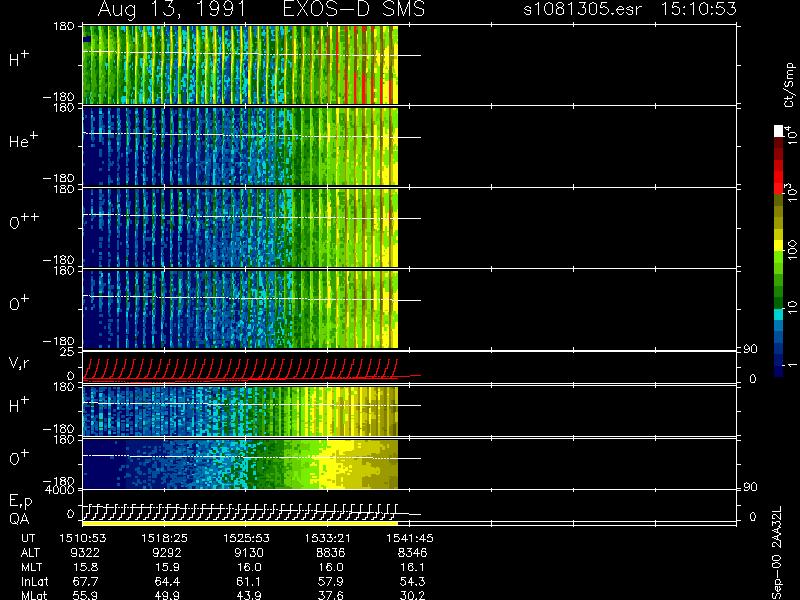800x600 pixels.
Task: Click altitude value '8836'
Action: click(x=330, y=552)
